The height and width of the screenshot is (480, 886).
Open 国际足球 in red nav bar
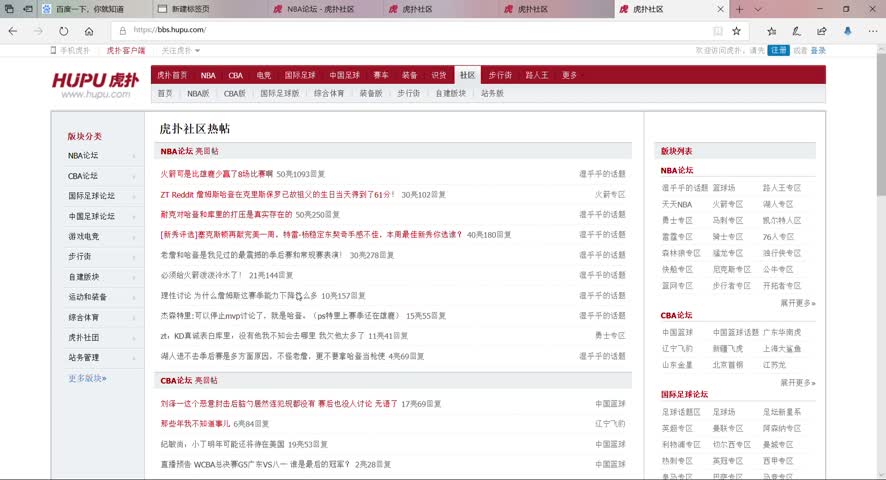(300, 75)
